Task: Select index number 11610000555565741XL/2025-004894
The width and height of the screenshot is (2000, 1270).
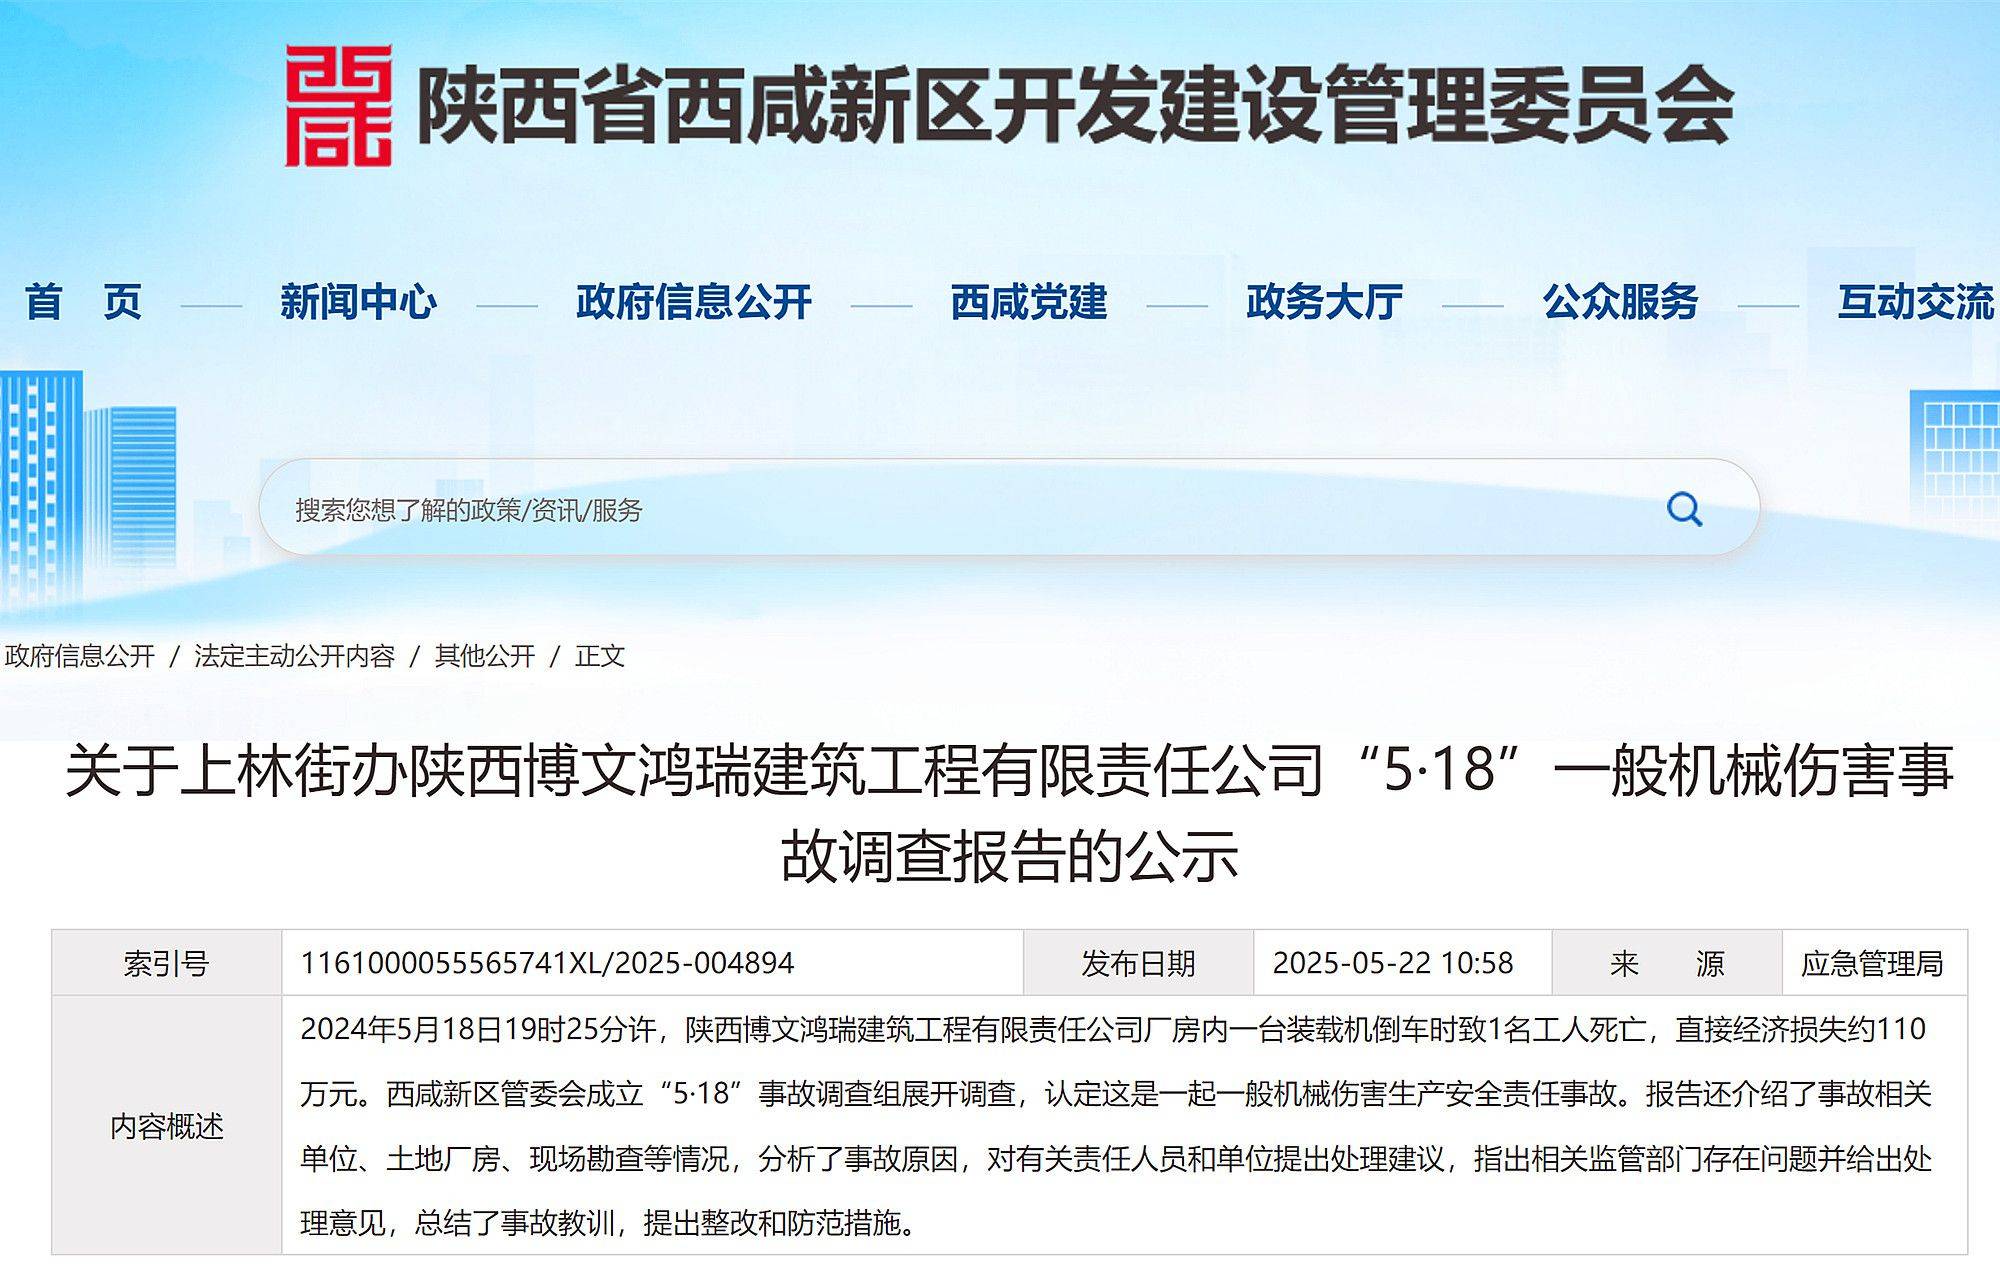Action: [547, 963]
